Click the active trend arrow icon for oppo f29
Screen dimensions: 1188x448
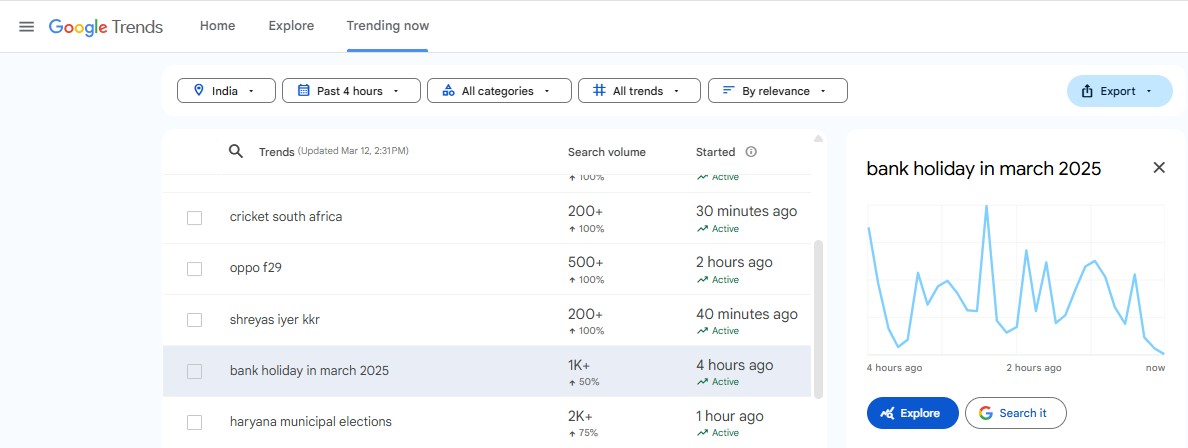702,280
